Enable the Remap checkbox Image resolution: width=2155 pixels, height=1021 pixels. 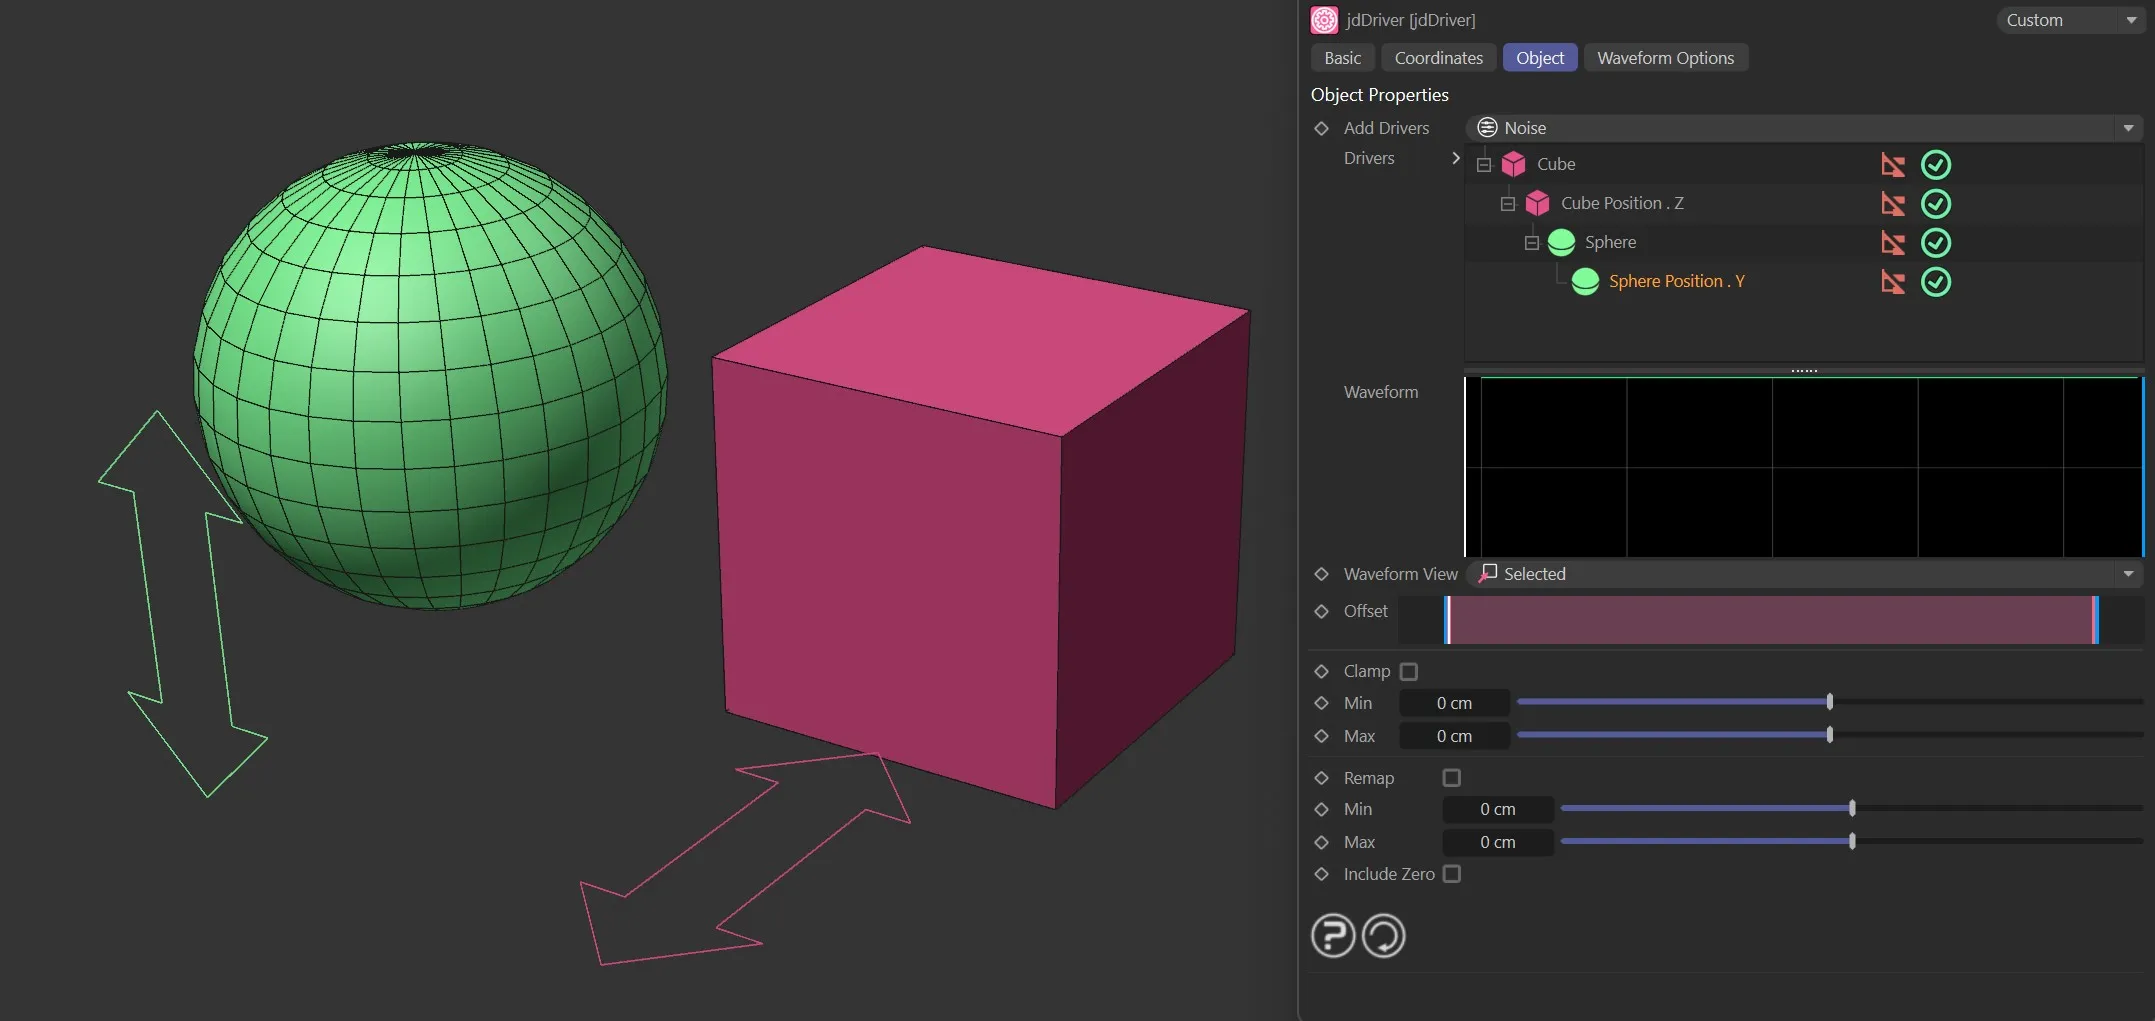1451,777
